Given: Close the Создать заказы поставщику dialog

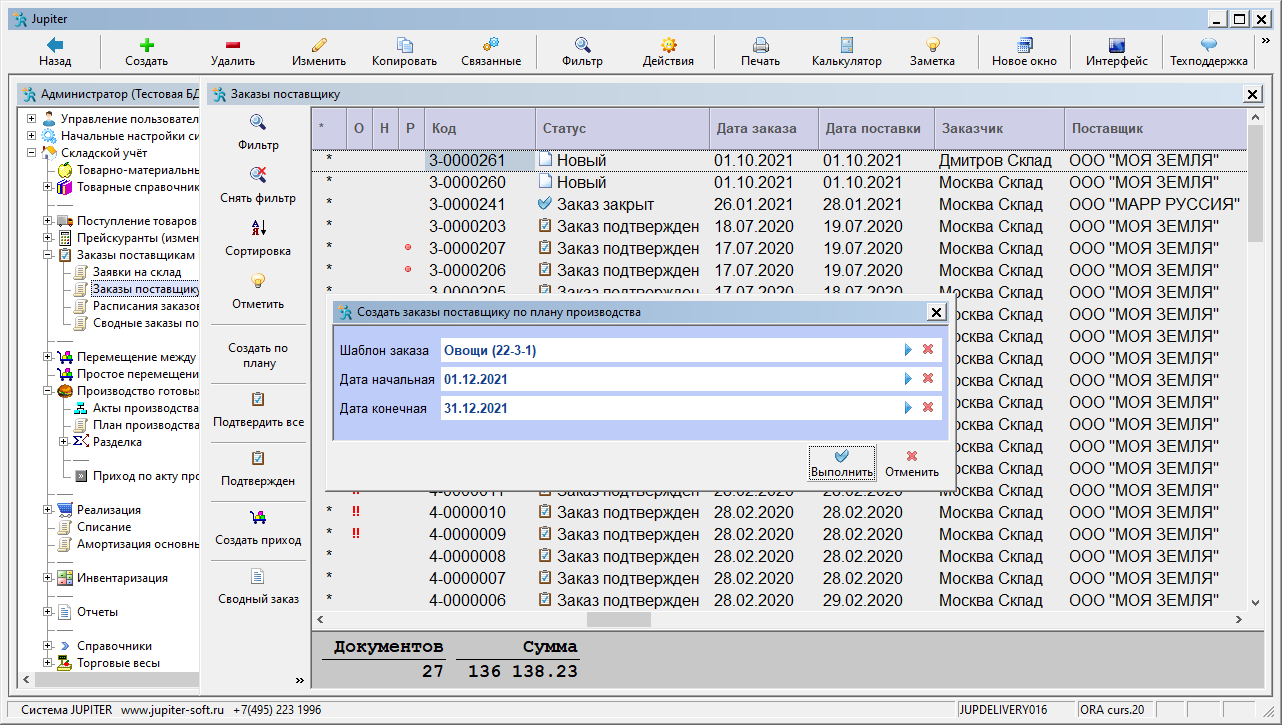Looking at the screenshot, I should [x=936, y=312].
